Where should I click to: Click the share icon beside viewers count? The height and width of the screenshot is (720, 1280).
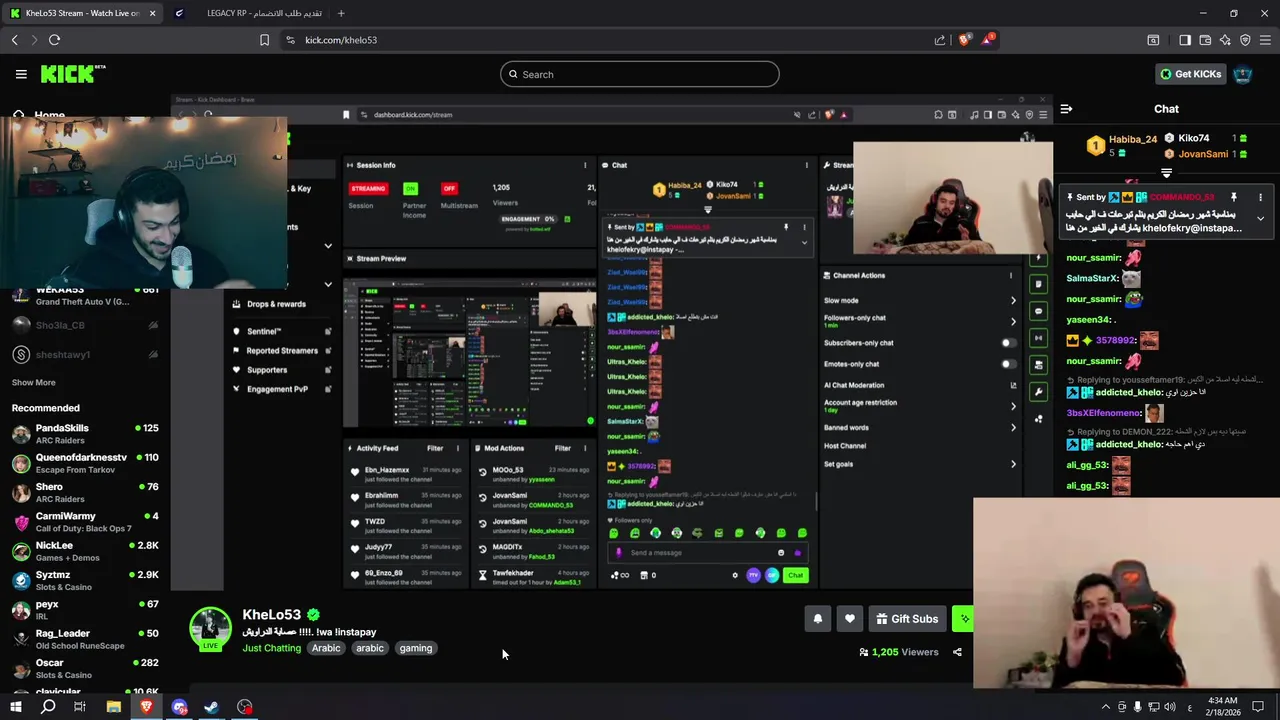pos(957,652)
